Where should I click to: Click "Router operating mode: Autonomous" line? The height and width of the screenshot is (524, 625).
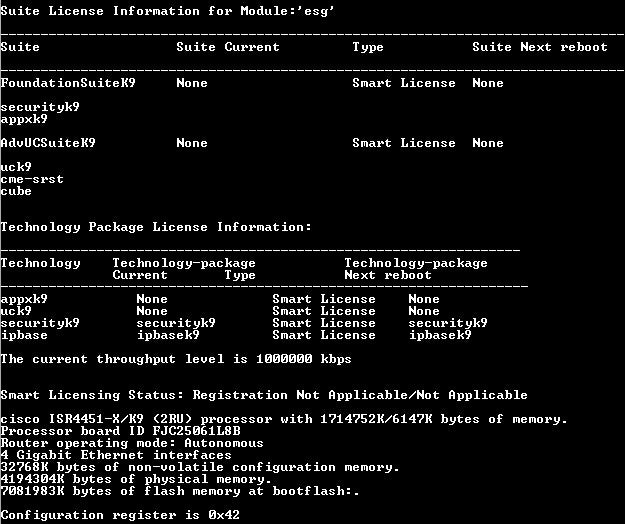tap(132, 443)
